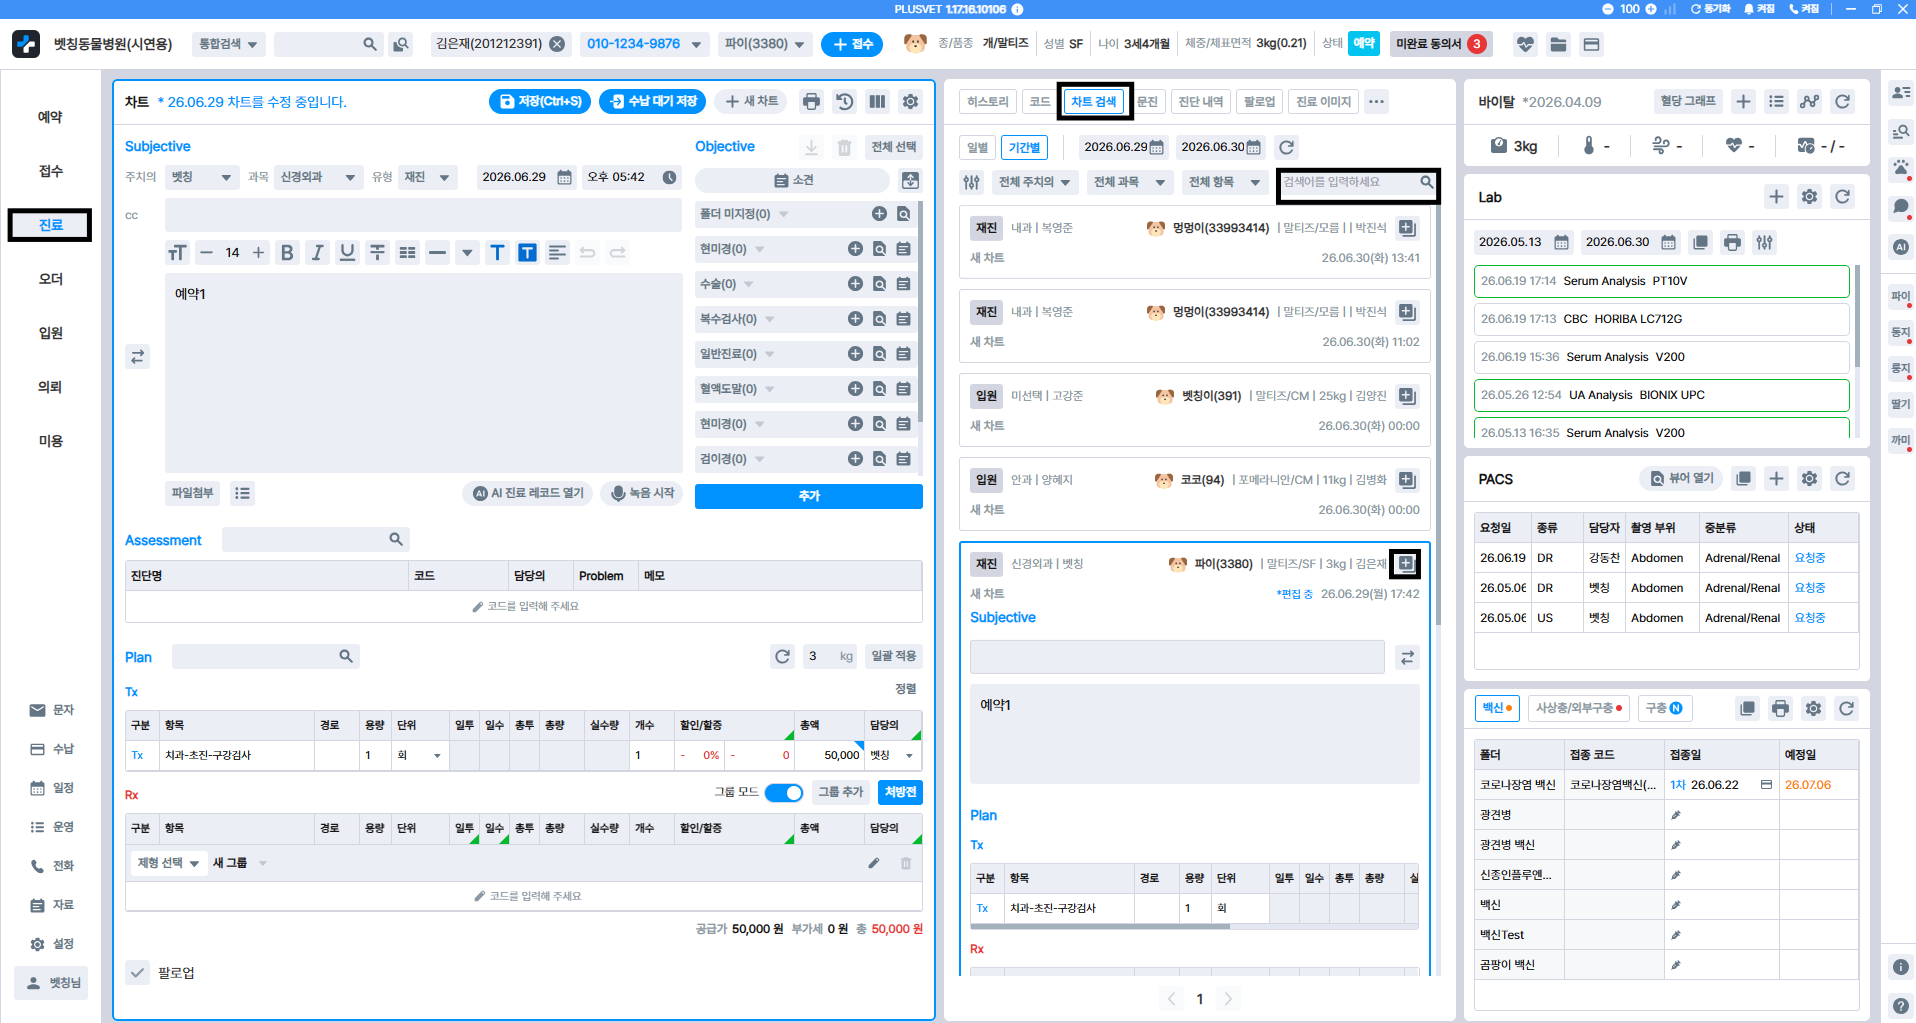Create a new chart with 새 차트
1916x1023 pixels.
[752, 101]
